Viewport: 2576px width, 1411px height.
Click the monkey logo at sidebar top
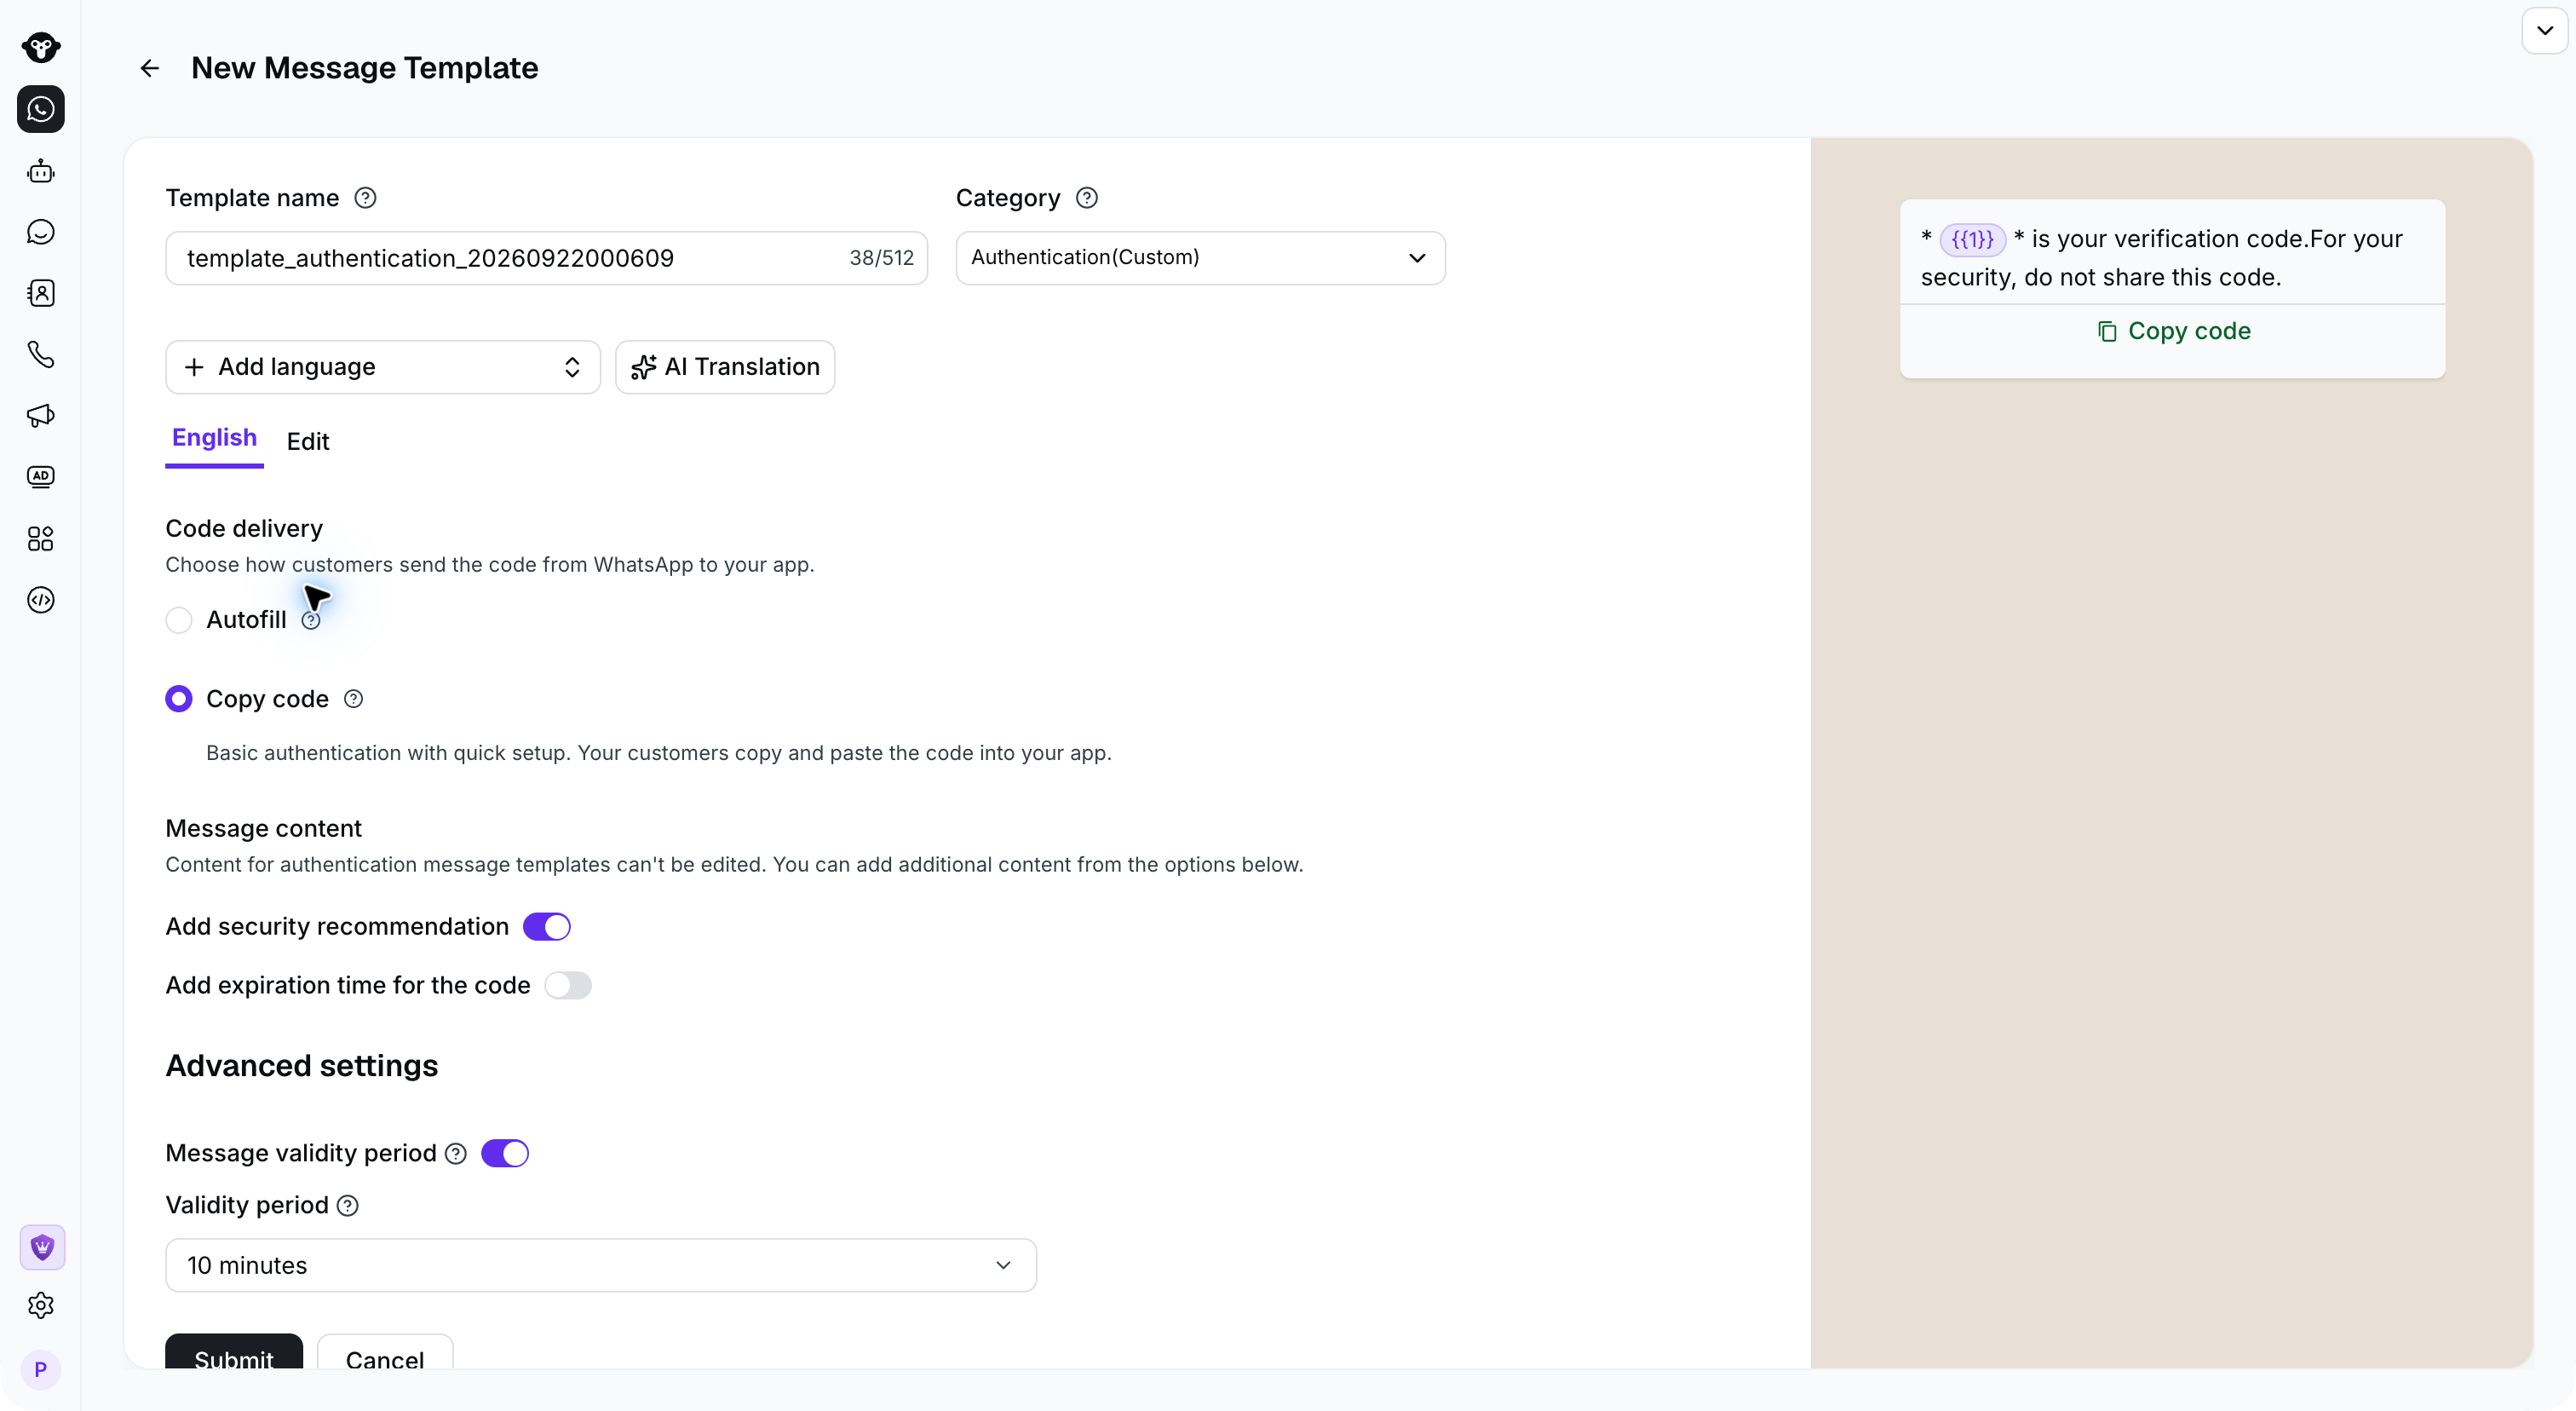(x=41, y=47)
